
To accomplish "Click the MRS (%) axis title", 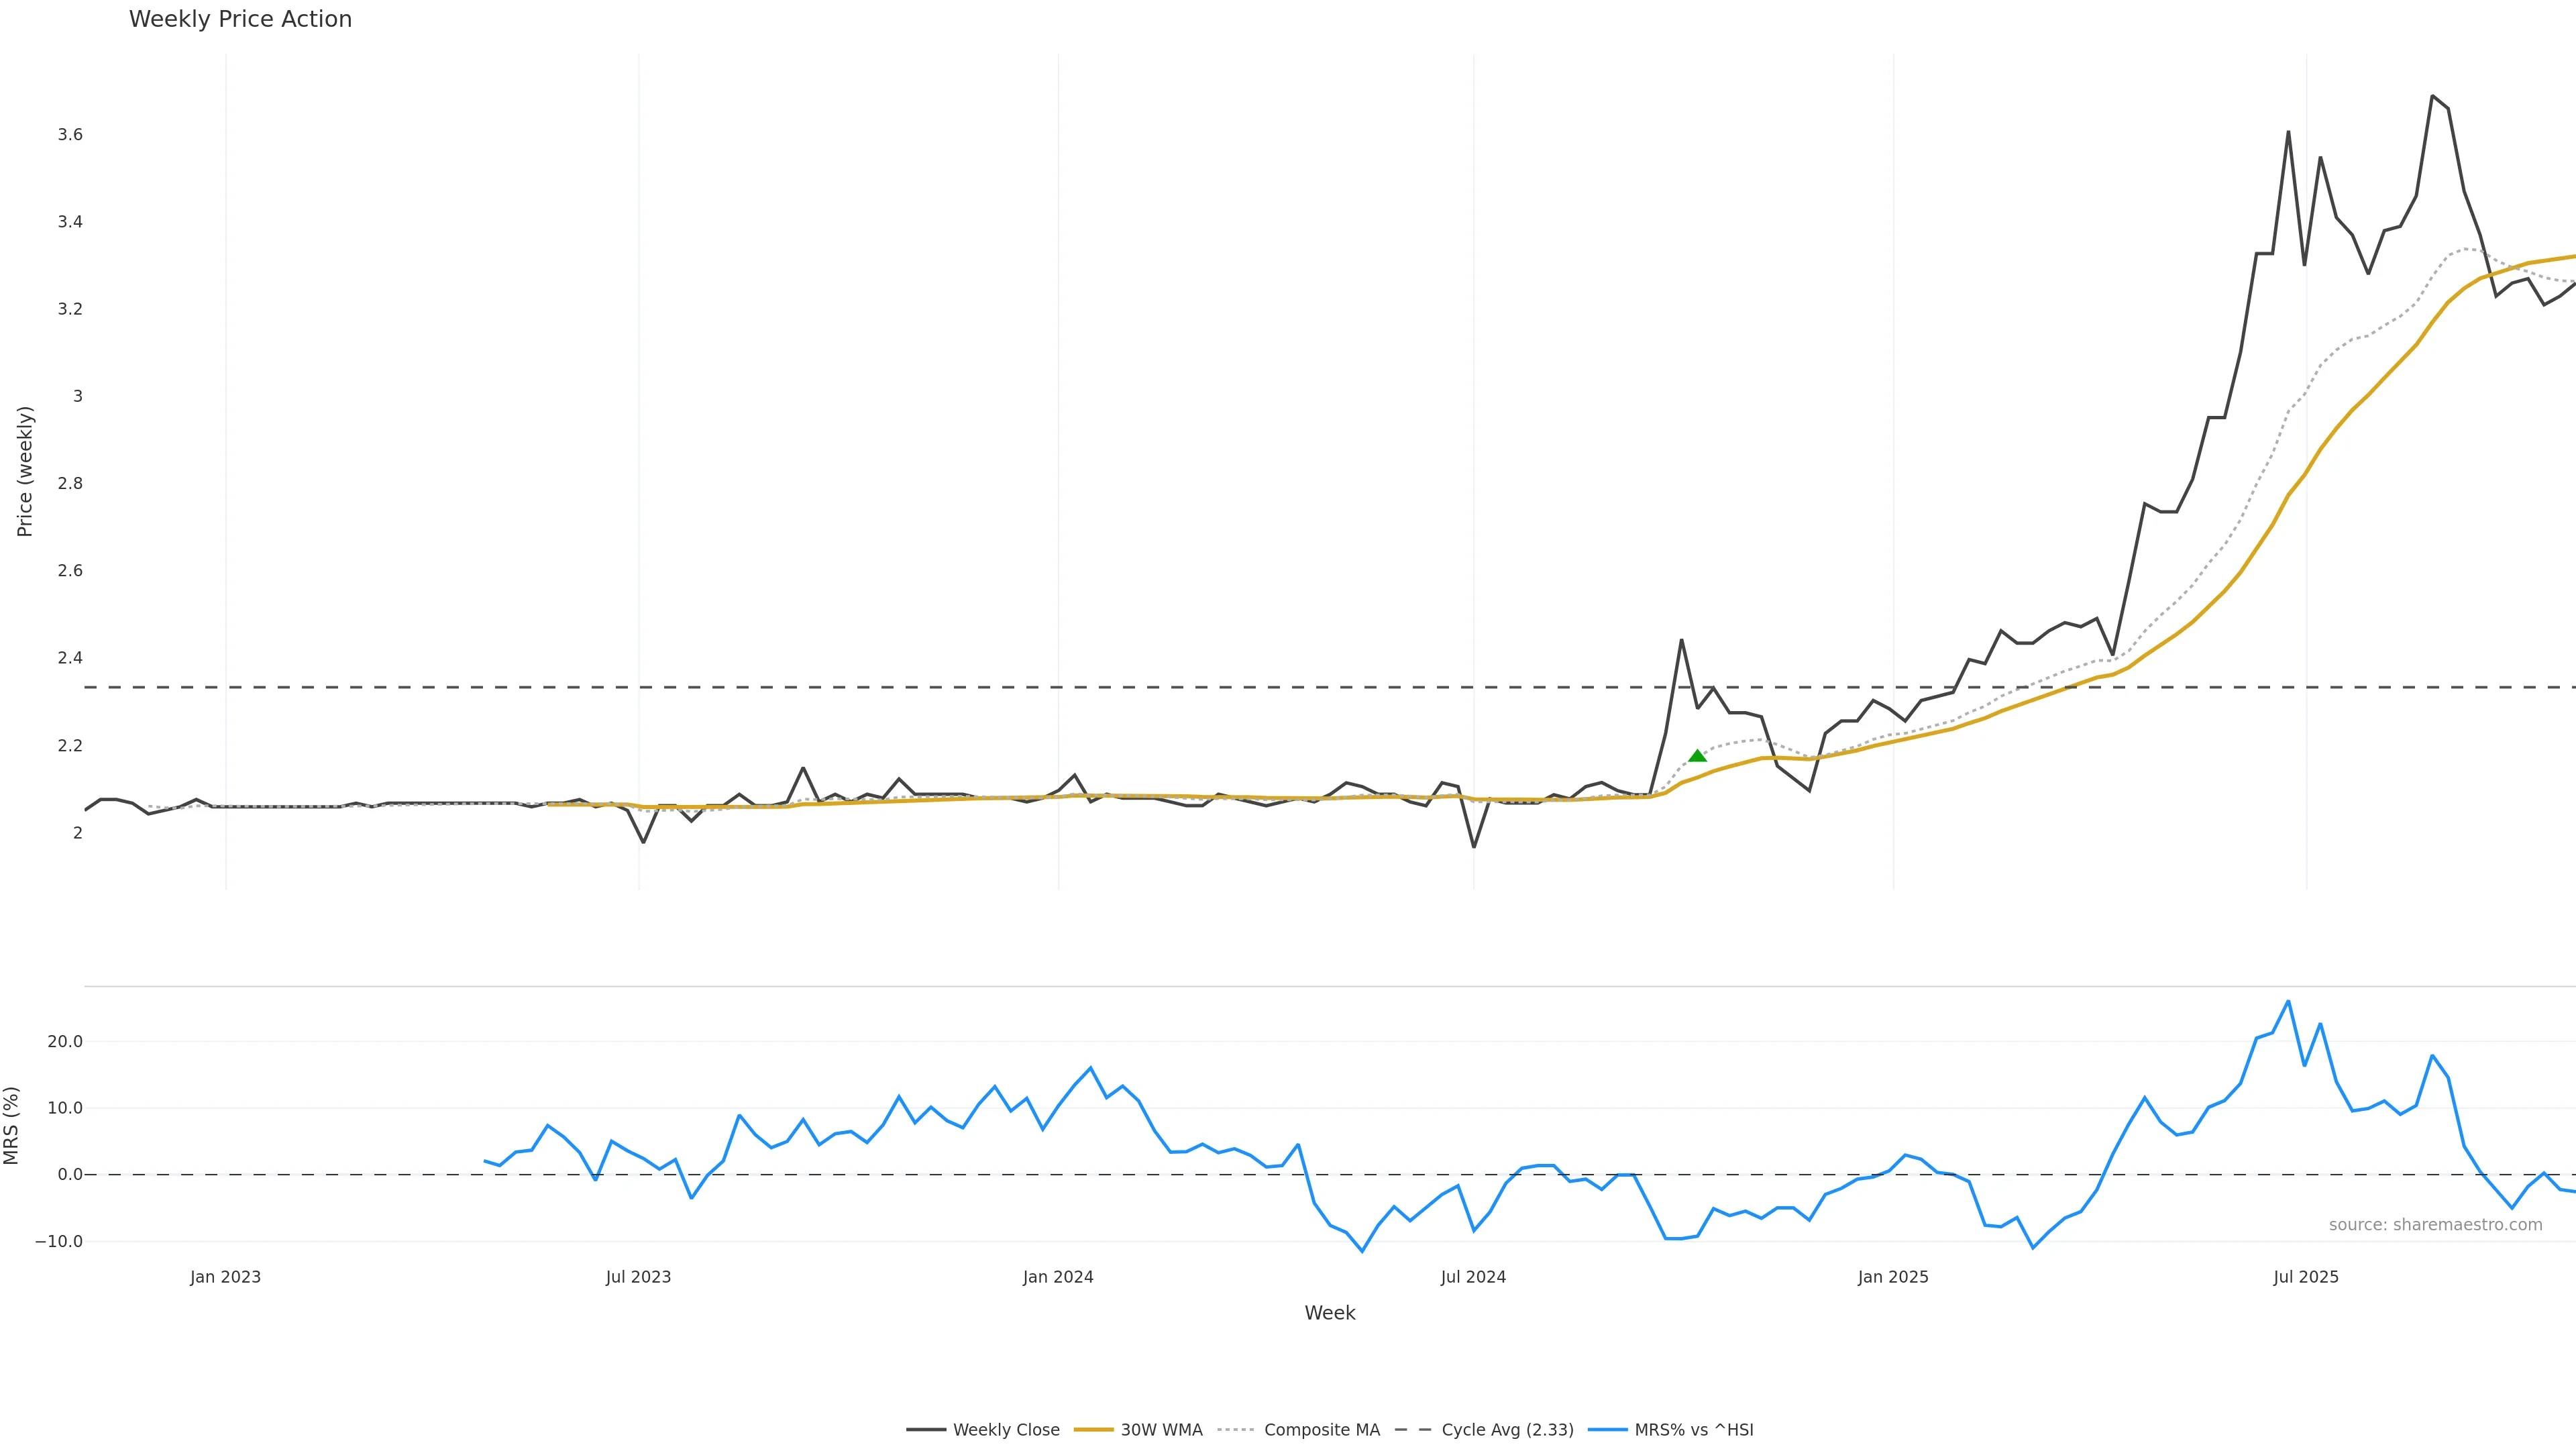I will (11, 1125).
